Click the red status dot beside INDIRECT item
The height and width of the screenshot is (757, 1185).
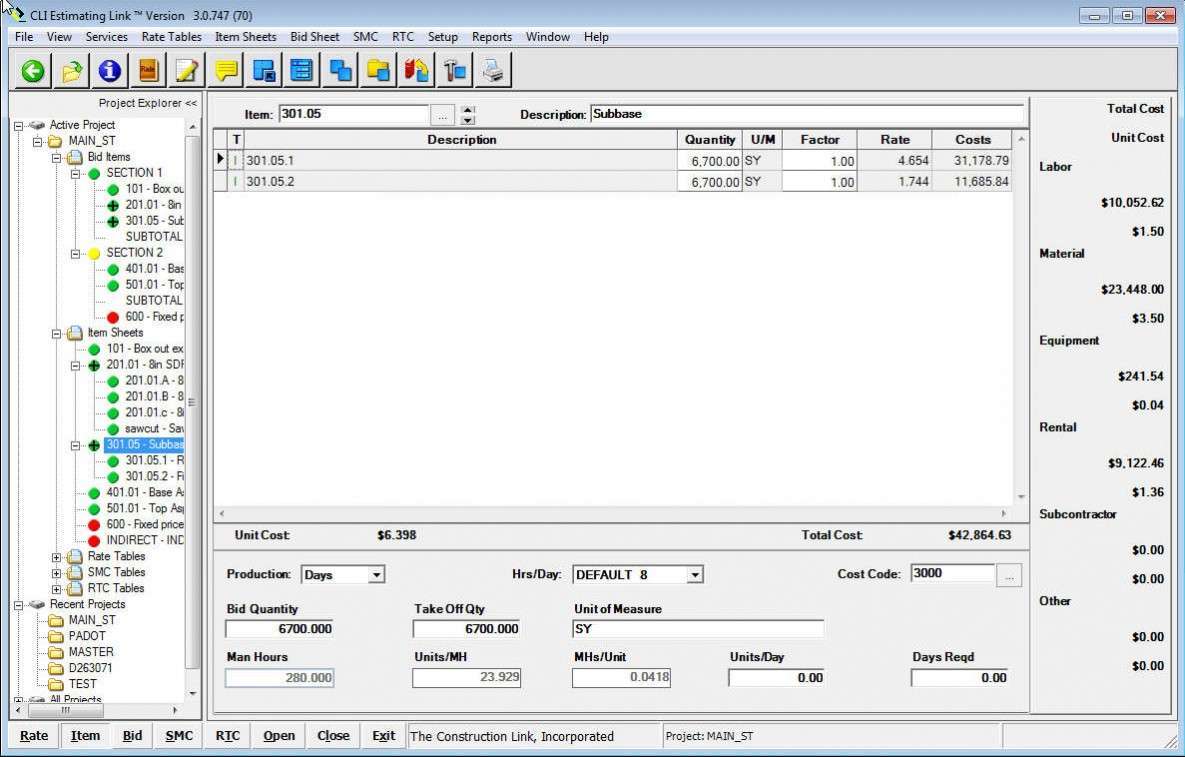coord(94,540)
